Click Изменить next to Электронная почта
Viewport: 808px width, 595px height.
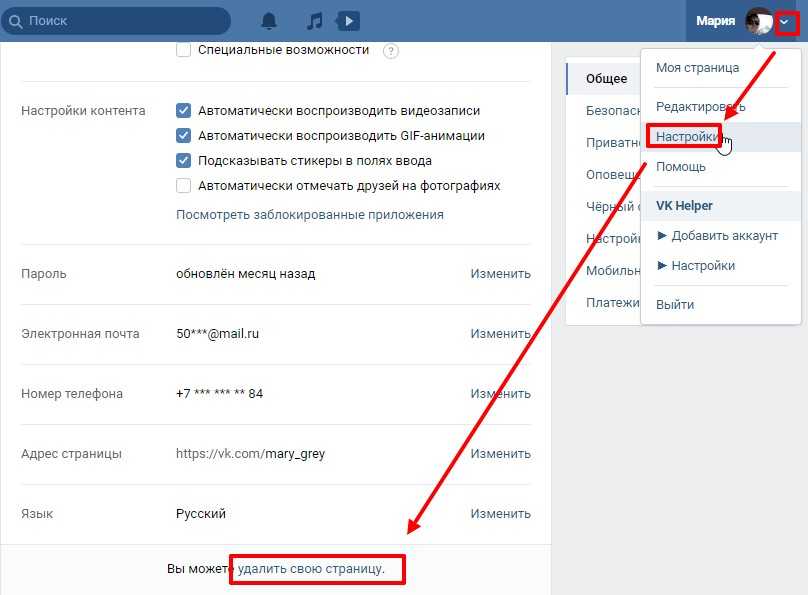pos(500,334)
